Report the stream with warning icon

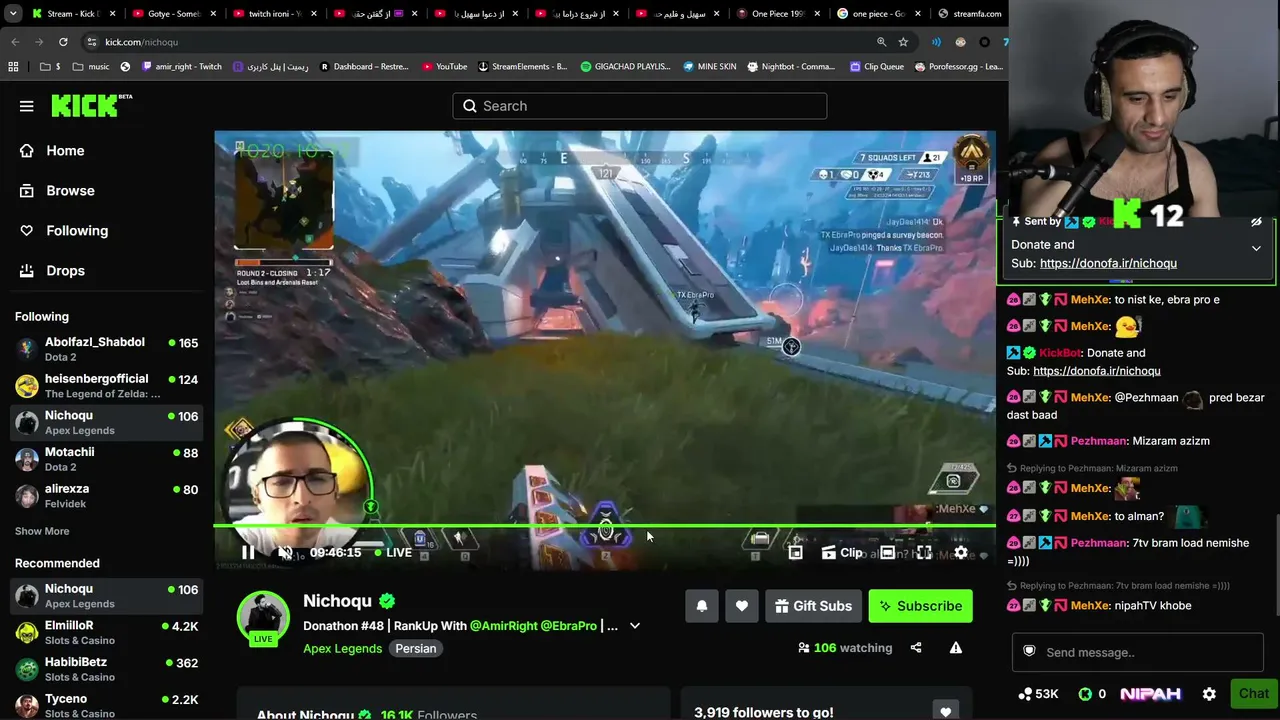(x=956, y=648)
